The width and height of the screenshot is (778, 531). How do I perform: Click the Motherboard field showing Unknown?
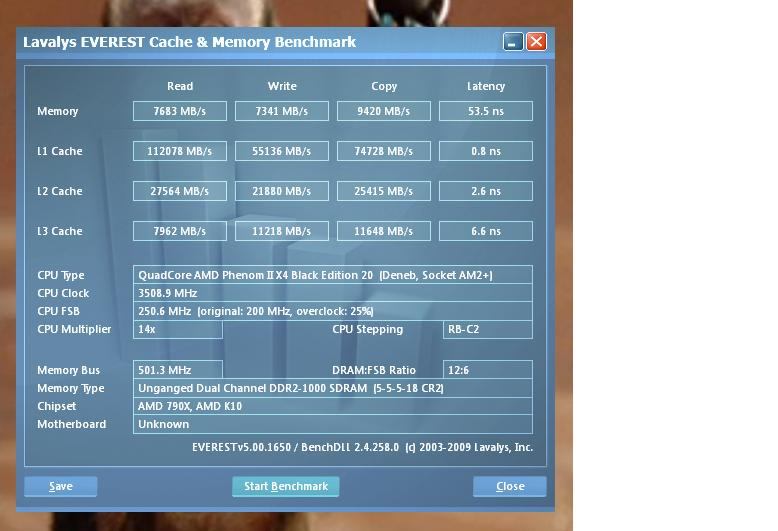pyautogui.click(x=333, y=424)
